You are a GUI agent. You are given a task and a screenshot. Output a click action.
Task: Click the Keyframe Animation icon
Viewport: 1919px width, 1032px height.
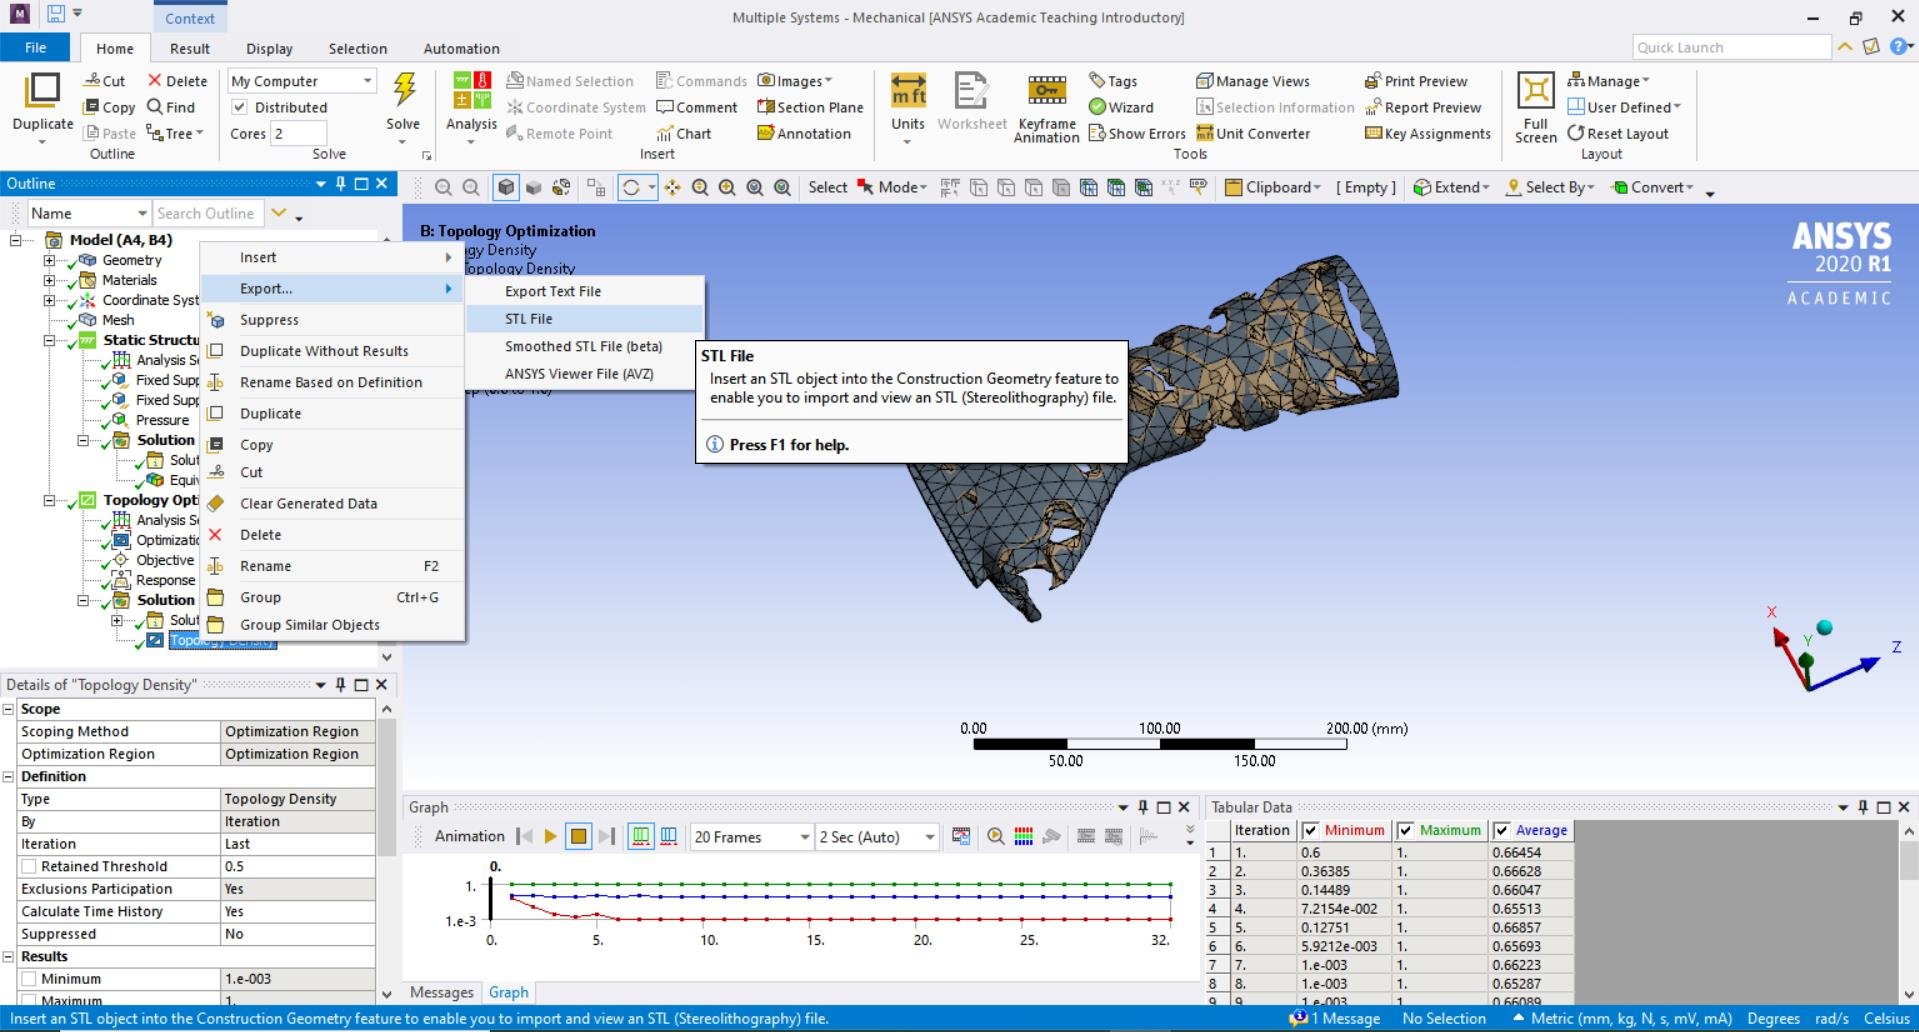(x=1046, y=90)
